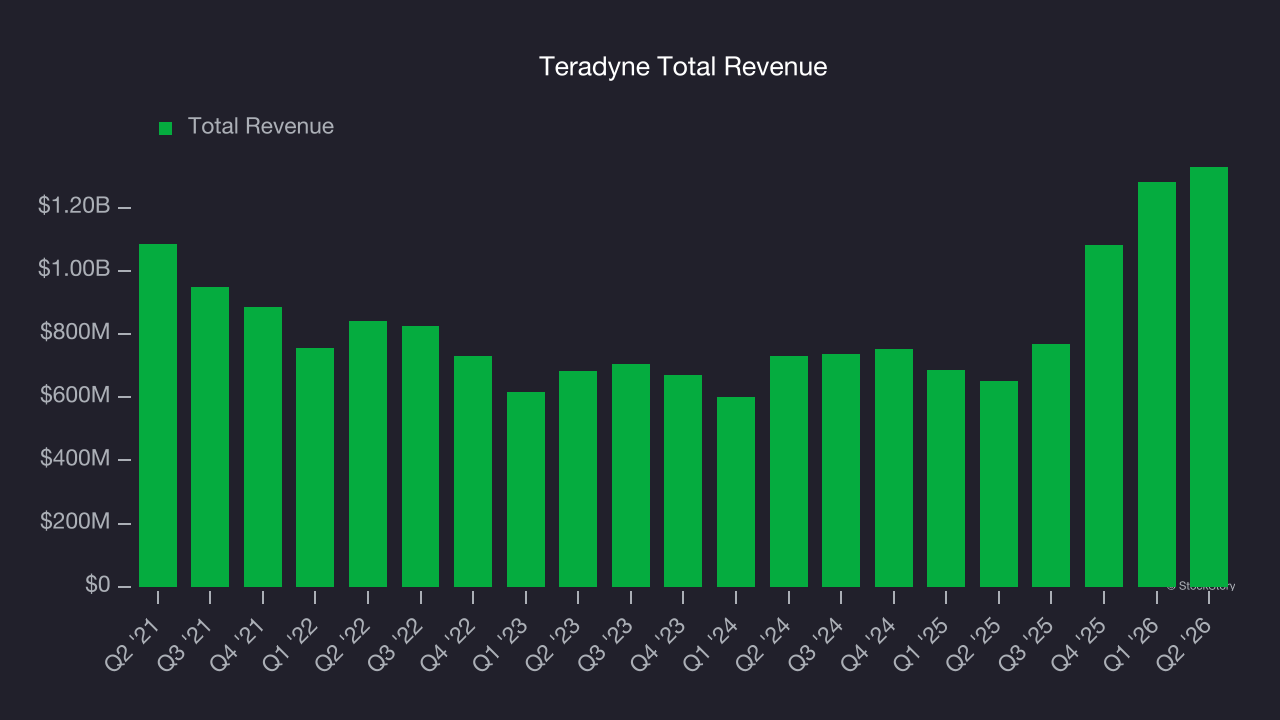Image resolution: width=1280 pixels, height=720 pixels.
Task: Select the Q4 '22 revenue bar
Action: pyautogui.click(x=473, y=471)
